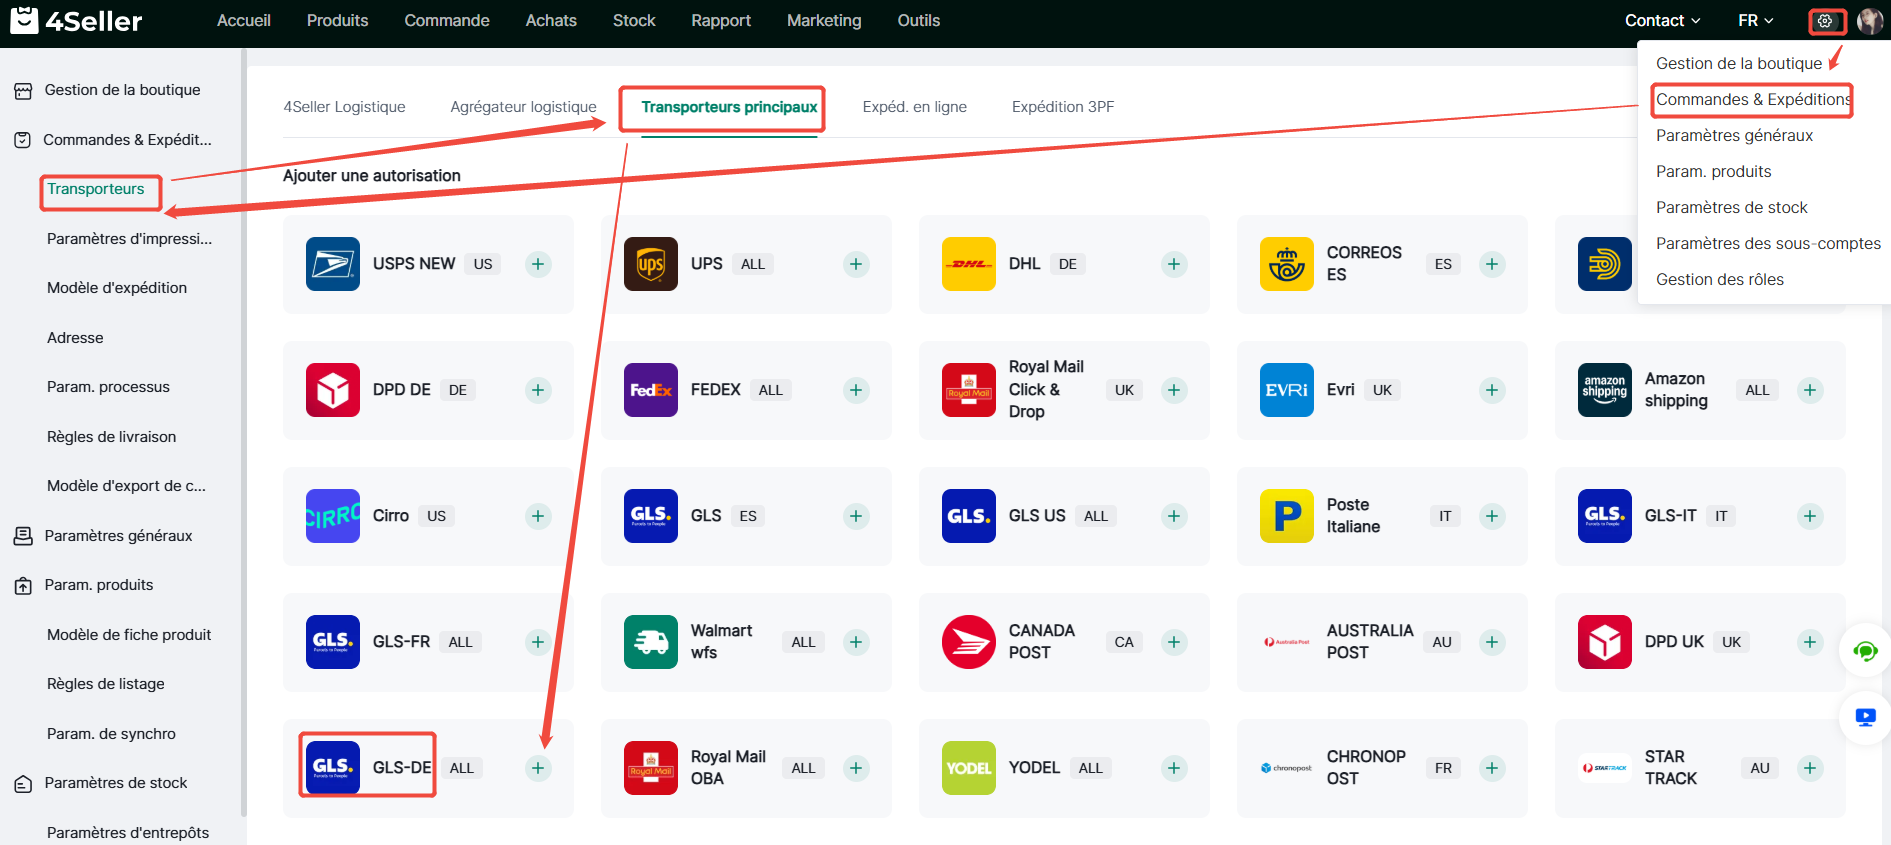Add Royal Mail Click & Drop authorization
This screenshot has height=845, width=1891.
tap(1174, 390)
